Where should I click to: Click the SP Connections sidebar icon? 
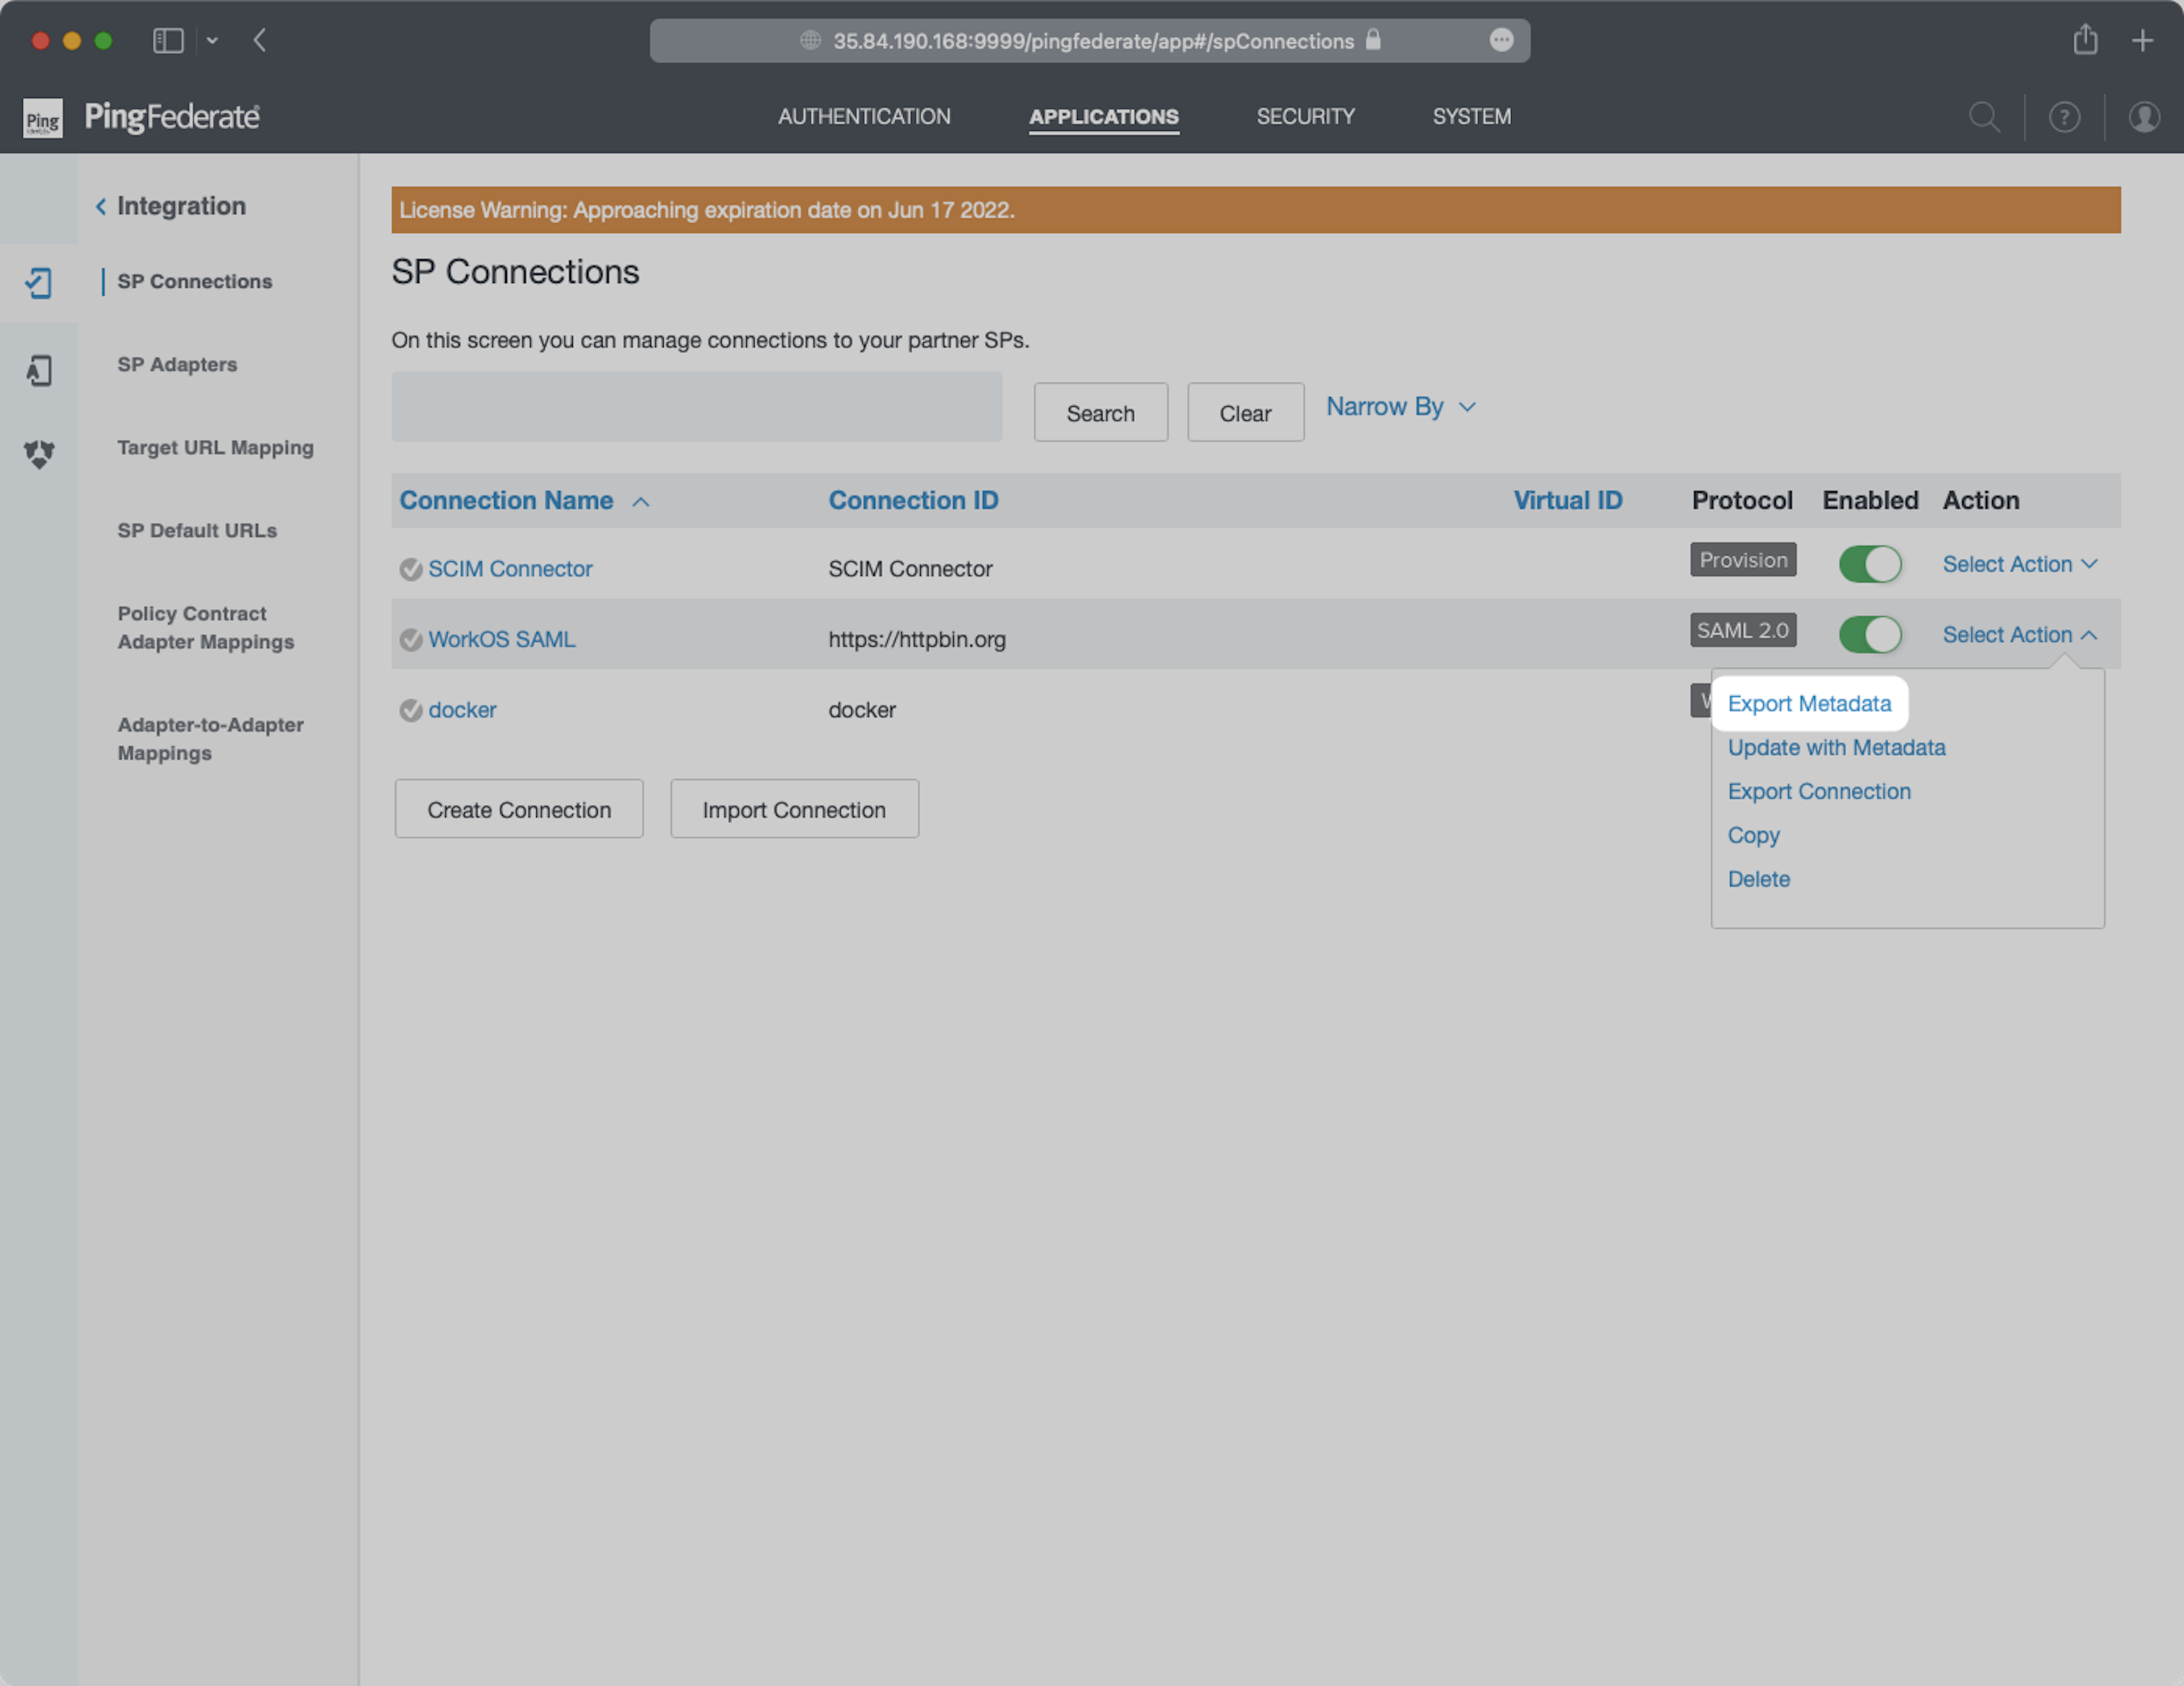(x=38, y=283)
